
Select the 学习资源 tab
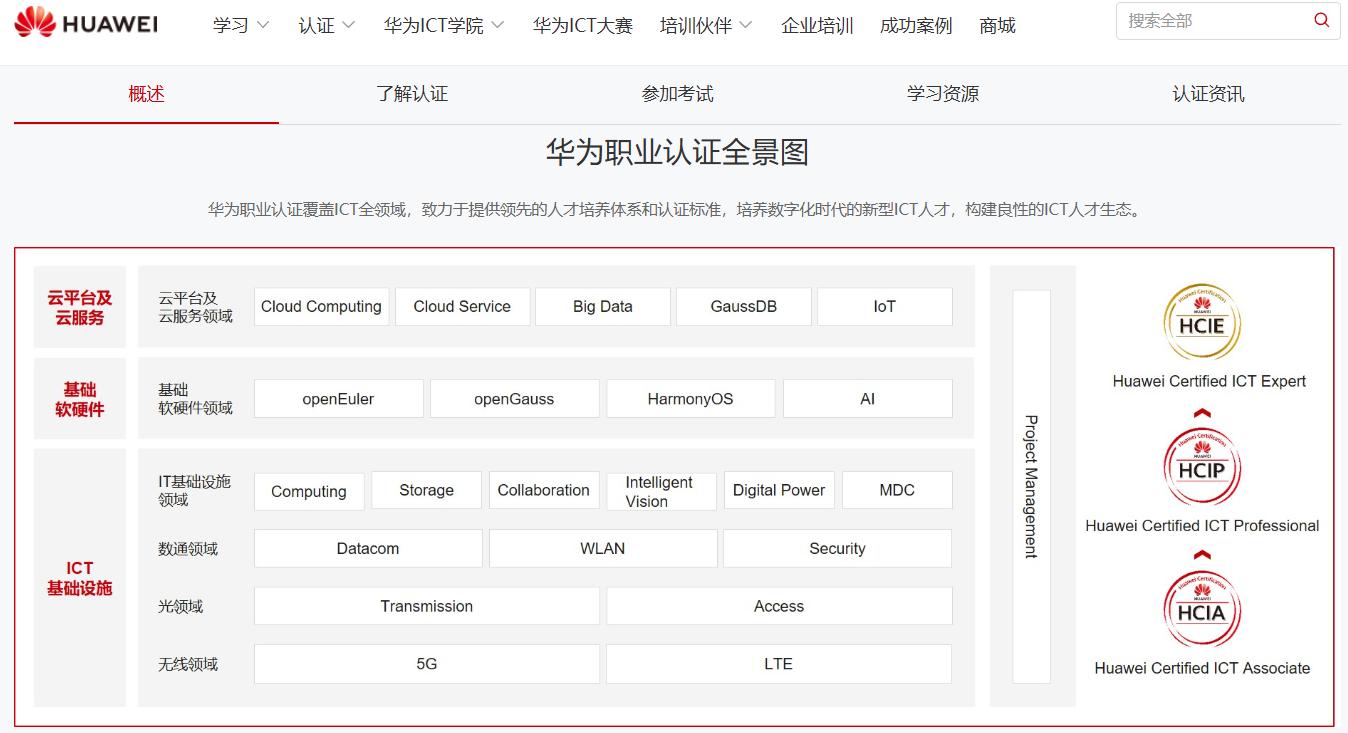click(942, 94)
